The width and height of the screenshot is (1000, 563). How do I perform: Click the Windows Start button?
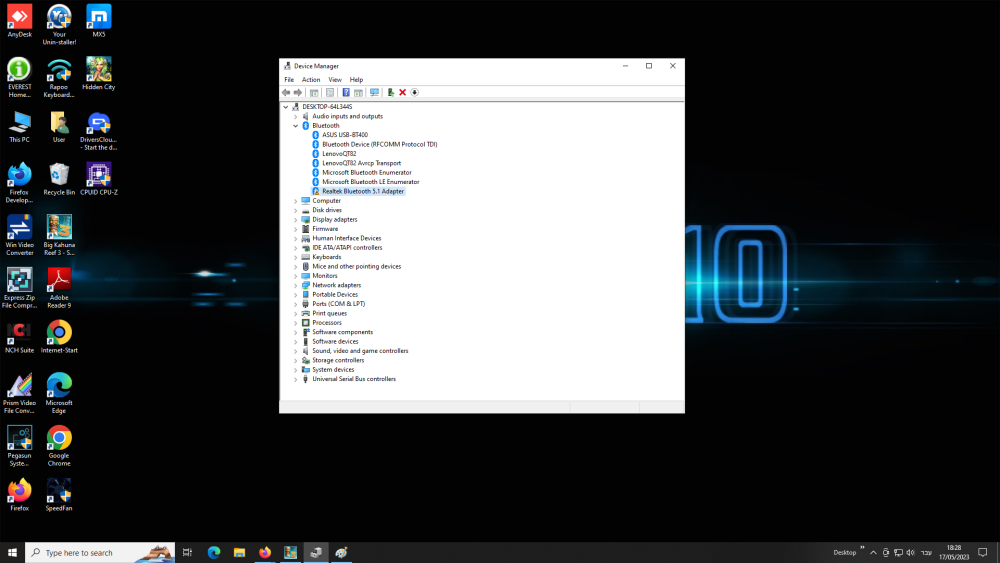coord(12,552)
